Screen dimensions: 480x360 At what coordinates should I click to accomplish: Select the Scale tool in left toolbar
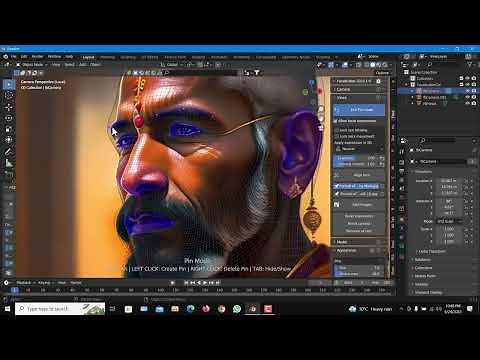tap(9, 129)
